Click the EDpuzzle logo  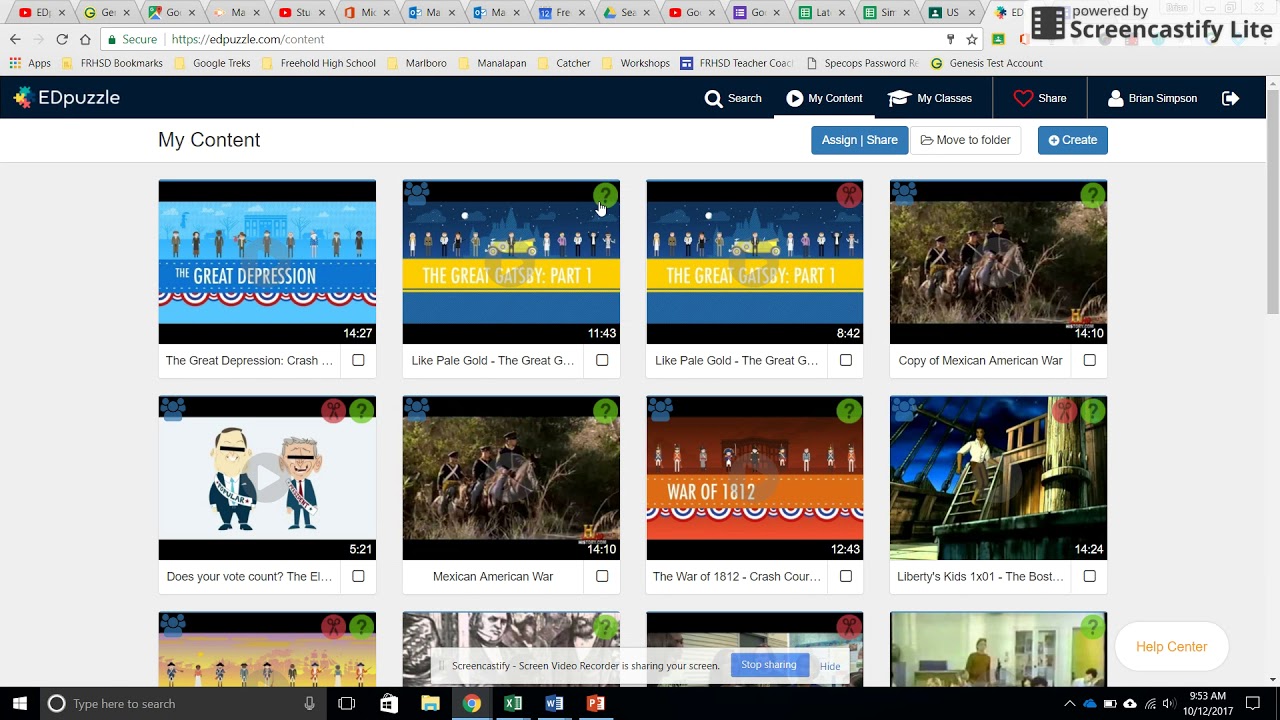tap(66, 98)
